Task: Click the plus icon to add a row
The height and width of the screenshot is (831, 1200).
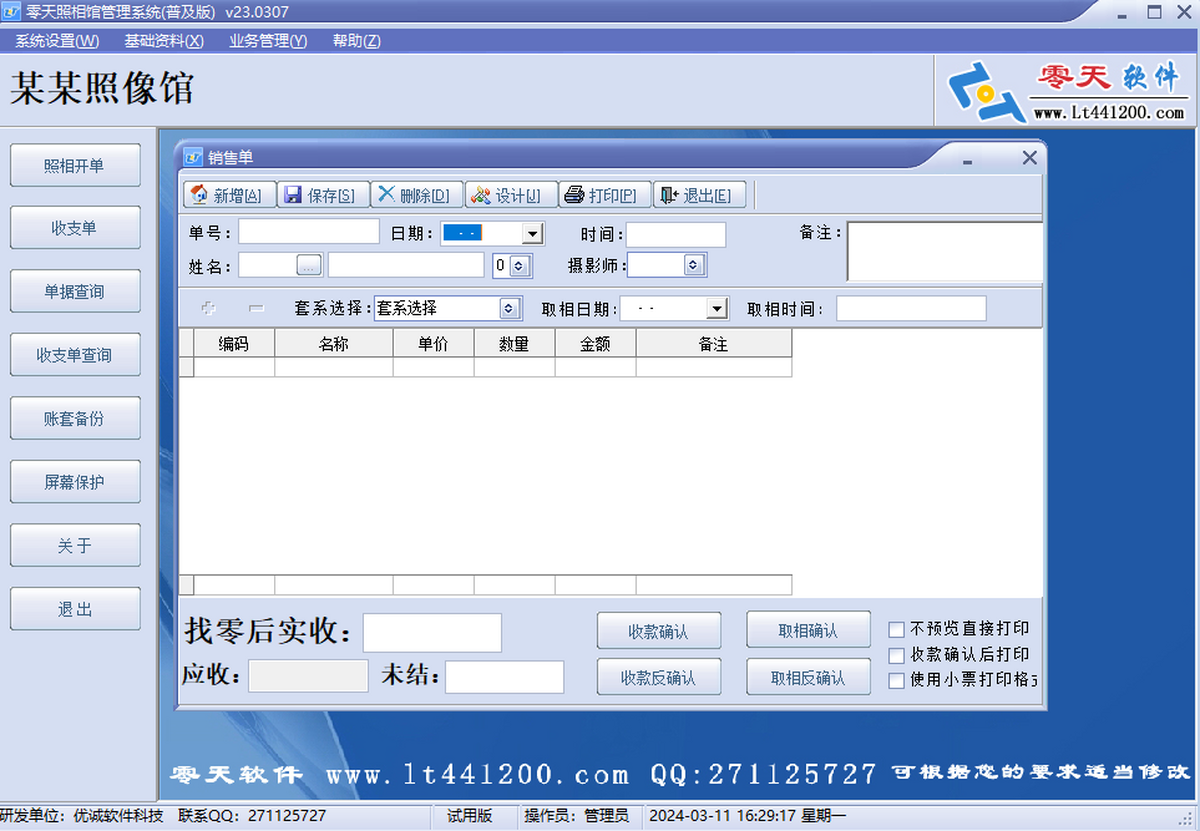Action: pyautogui.click(x=209, y=309)
